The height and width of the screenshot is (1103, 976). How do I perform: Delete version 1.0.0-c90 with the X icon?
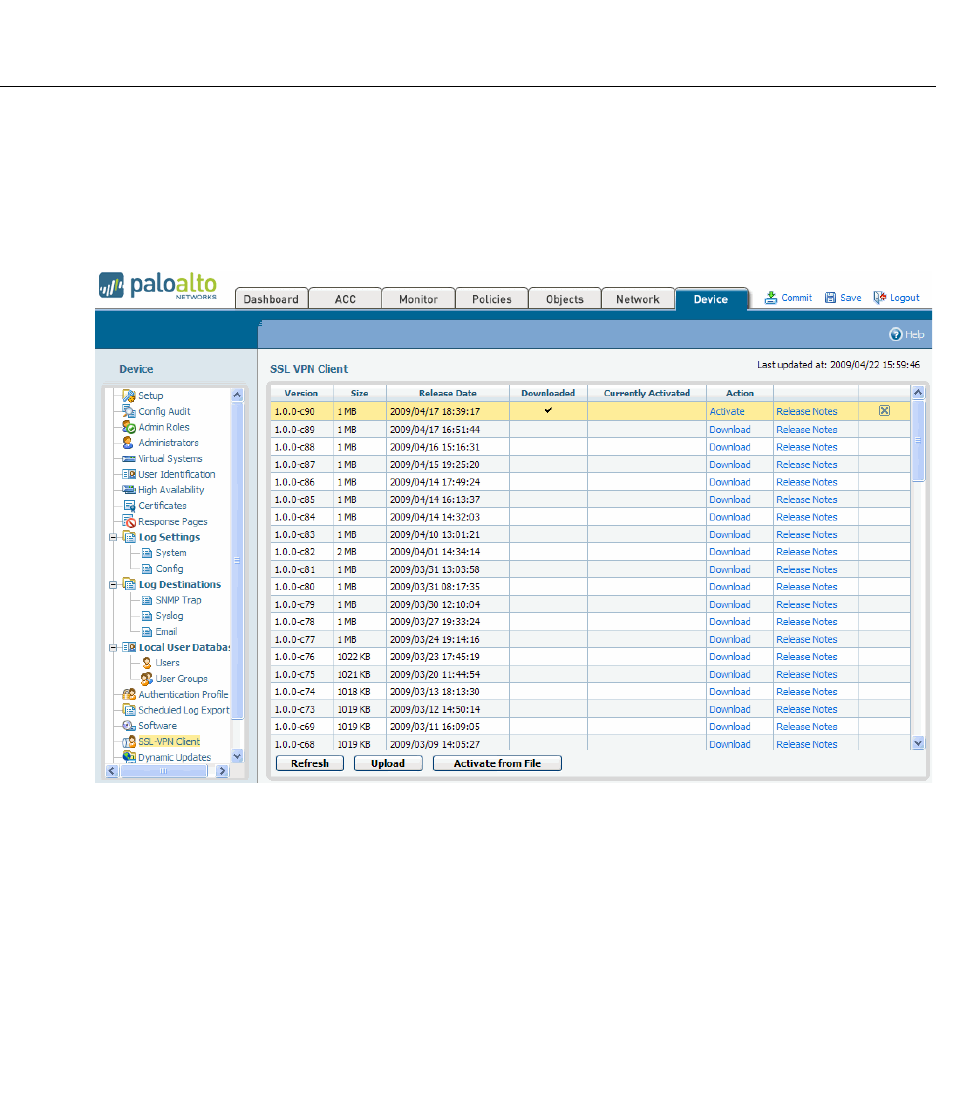pyautogui.click(x=885, y=411)
